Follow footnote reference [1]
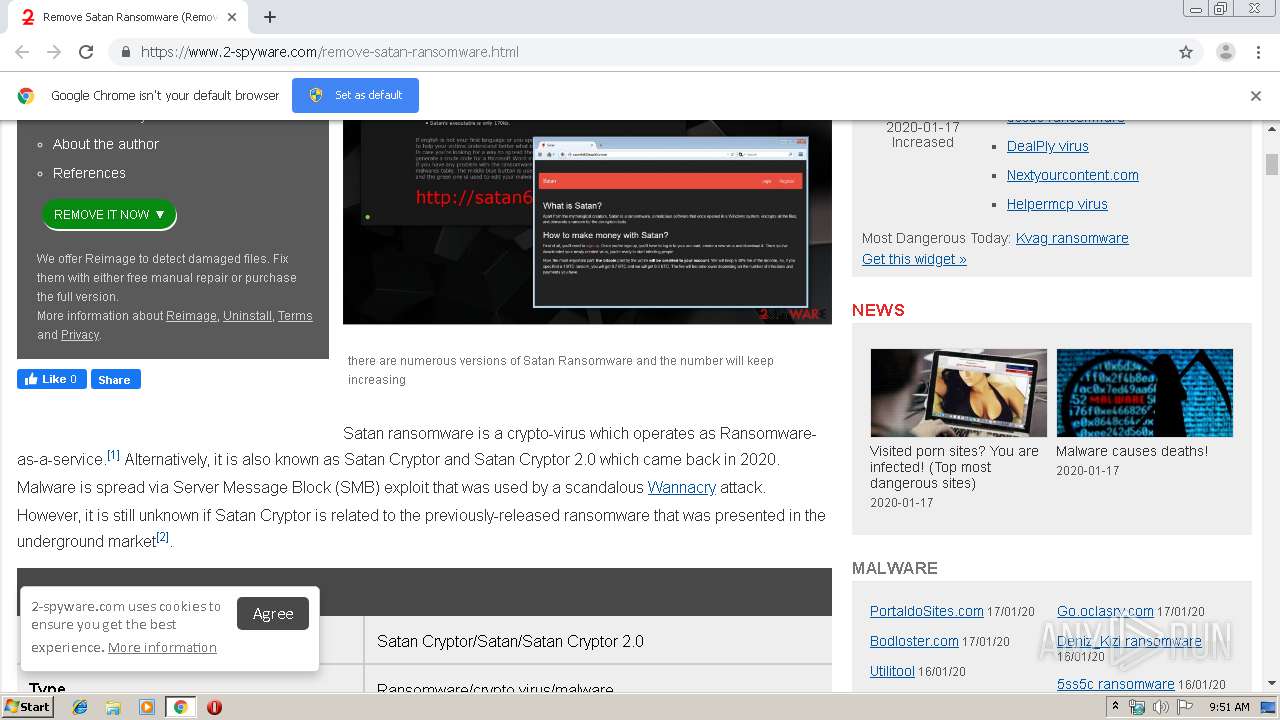Screen dimensions: 1280x720 tap(113, 455)
